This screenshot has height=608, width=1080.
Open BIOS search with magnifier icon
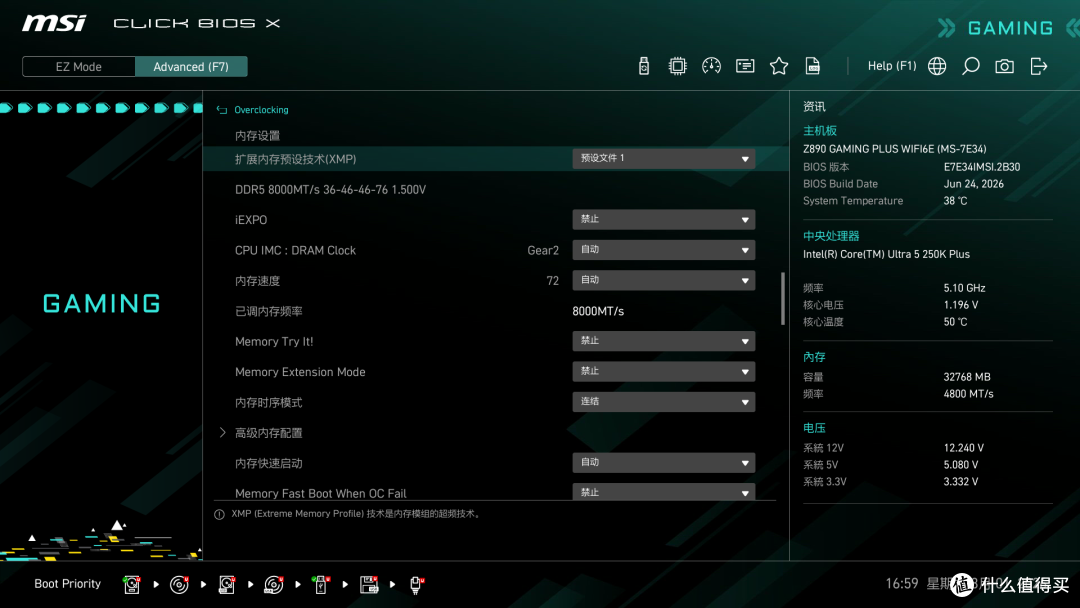click(970, 66)
